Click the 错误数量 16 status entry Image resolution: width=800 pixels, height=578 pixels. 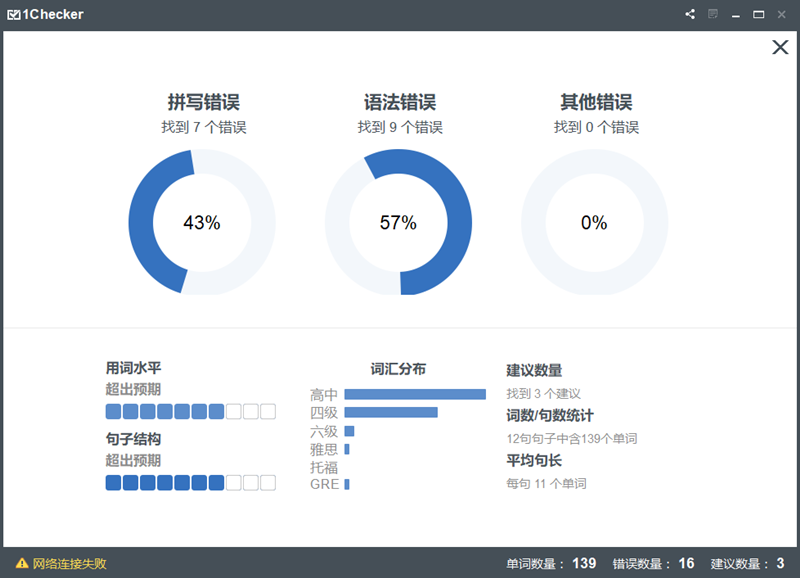[x=653, y=563]
